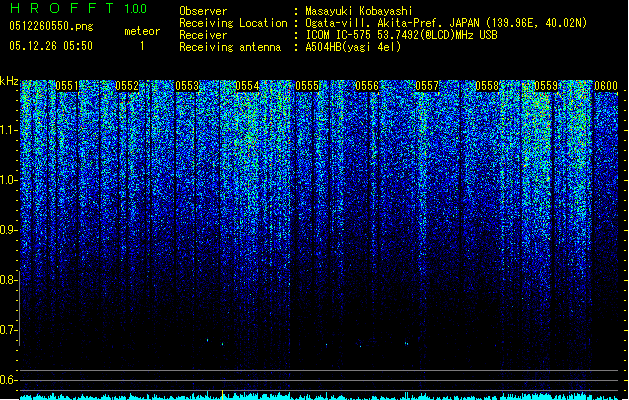The image size is (629, 400).
Task: Click the A504HB(yagi 4el) antenna text
Action: tap(353, 47)
